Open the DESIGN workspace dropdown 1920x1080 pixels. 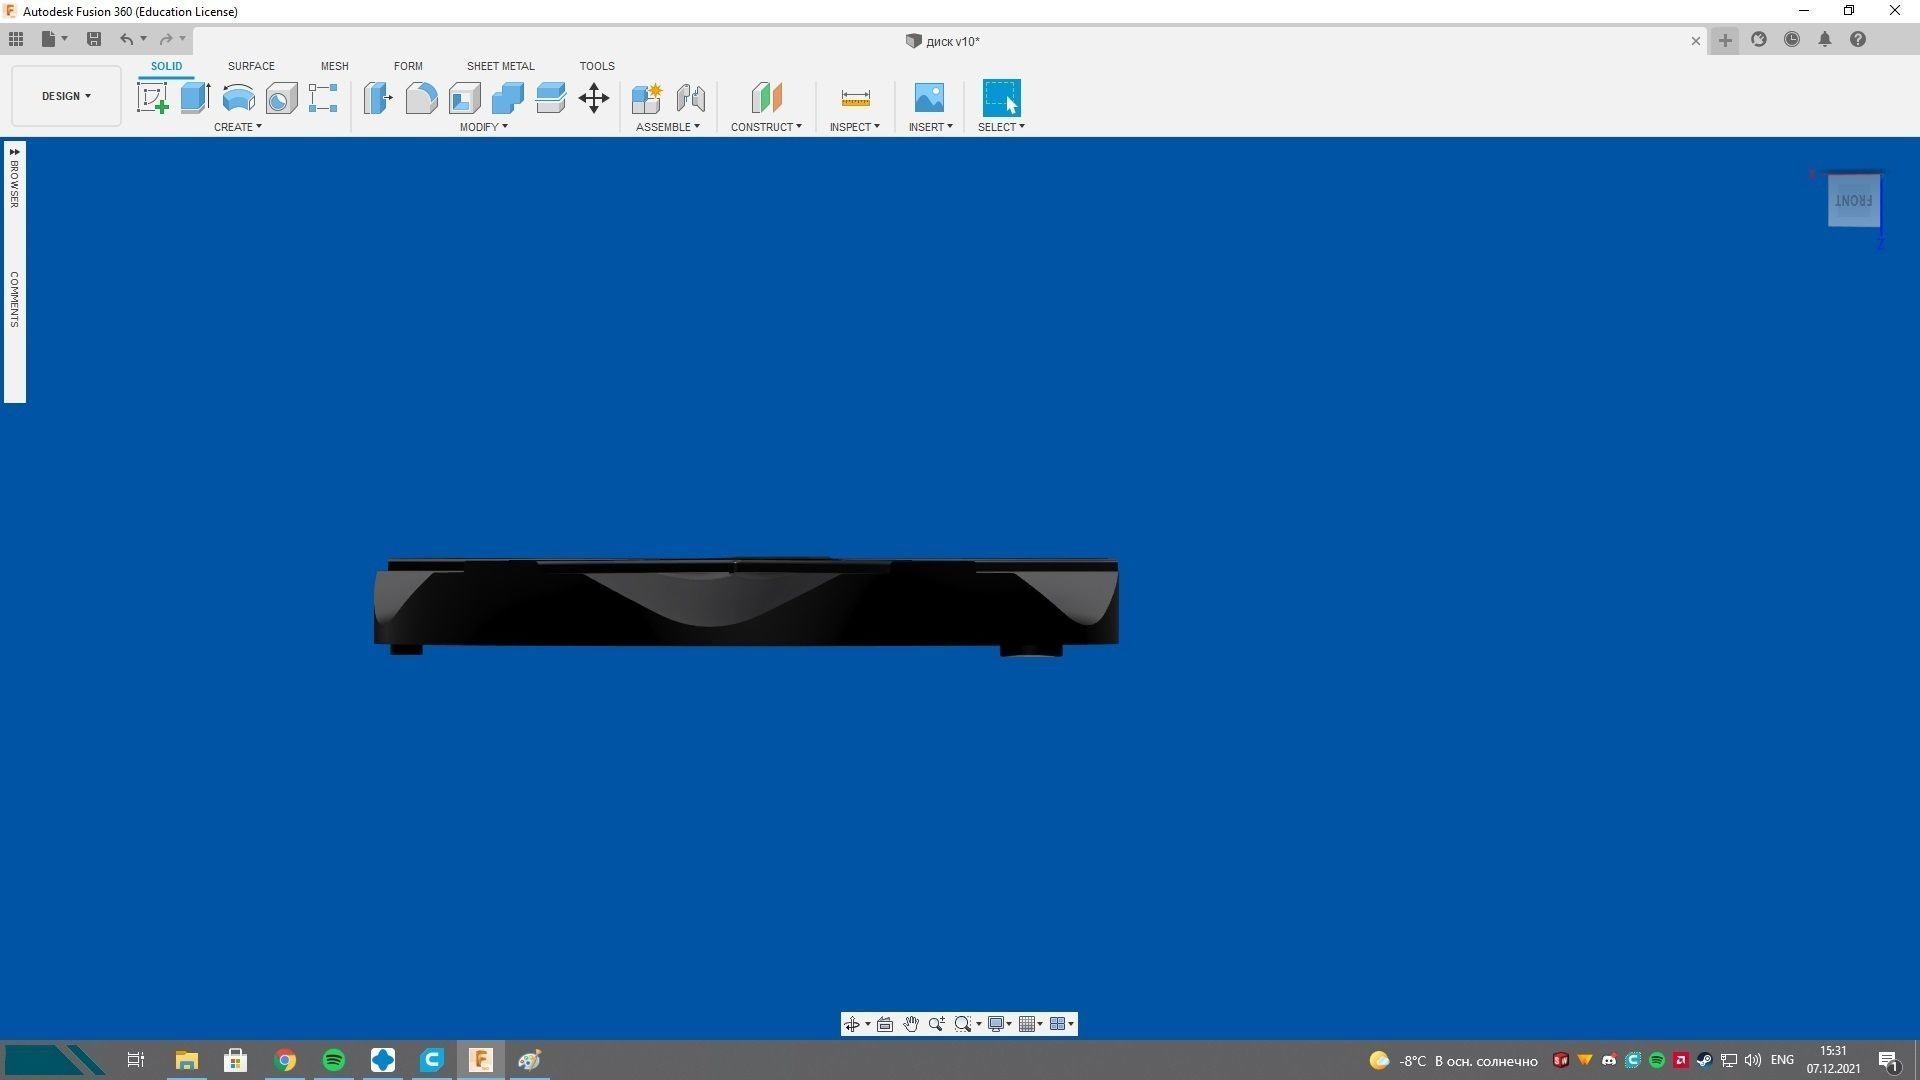point(66,96)
